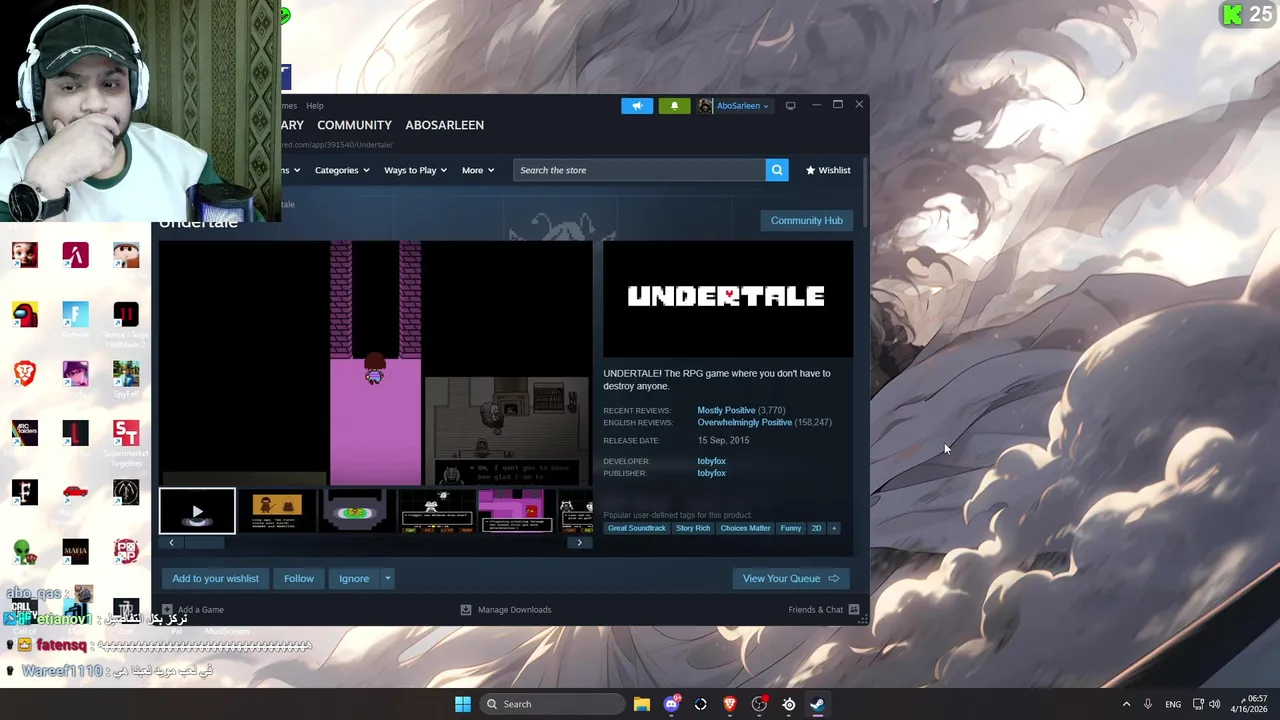Viewport: 1280px width, 720px height.
Task: Open the dropdown arrow beside Ignore
Action: 387,578
